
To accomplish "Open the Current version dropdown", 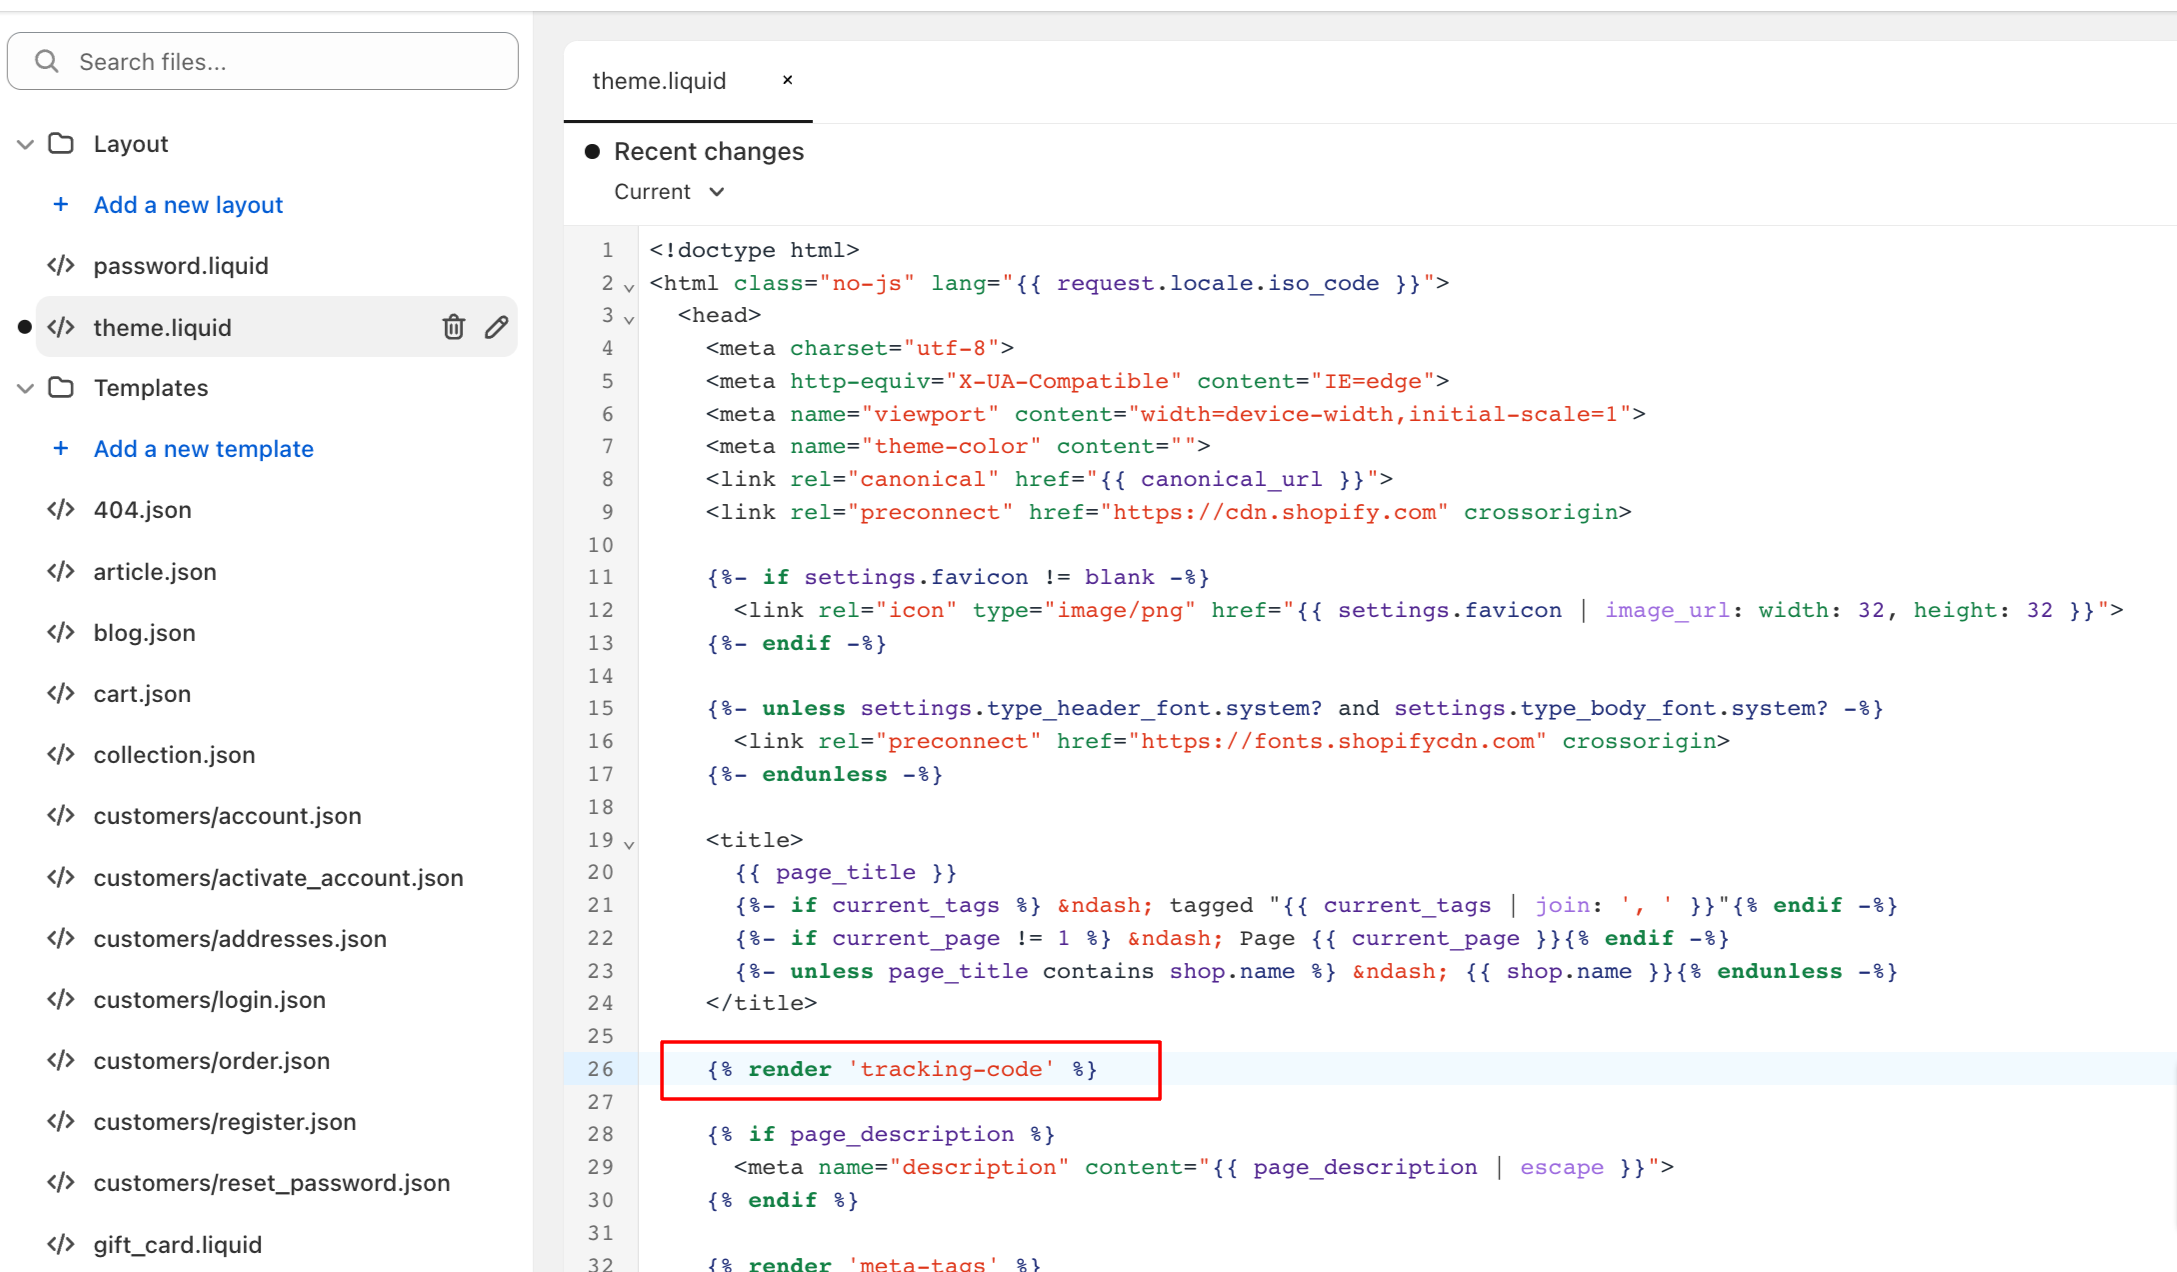I will [669, 192].
